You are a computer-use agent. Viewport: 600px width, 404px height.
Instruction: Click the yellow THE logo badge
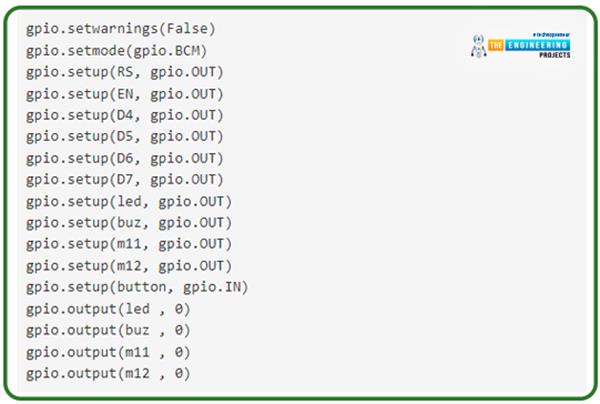point(496,45)
